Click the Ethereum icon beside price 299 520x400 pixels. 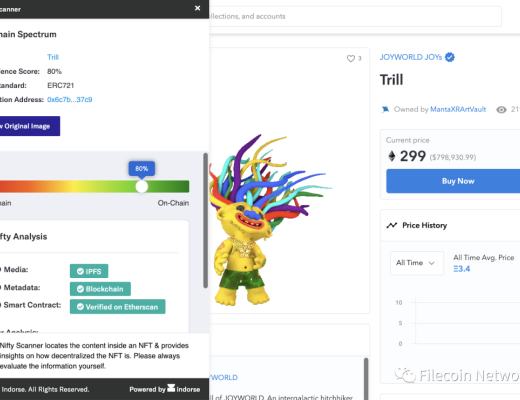[392, 156]
